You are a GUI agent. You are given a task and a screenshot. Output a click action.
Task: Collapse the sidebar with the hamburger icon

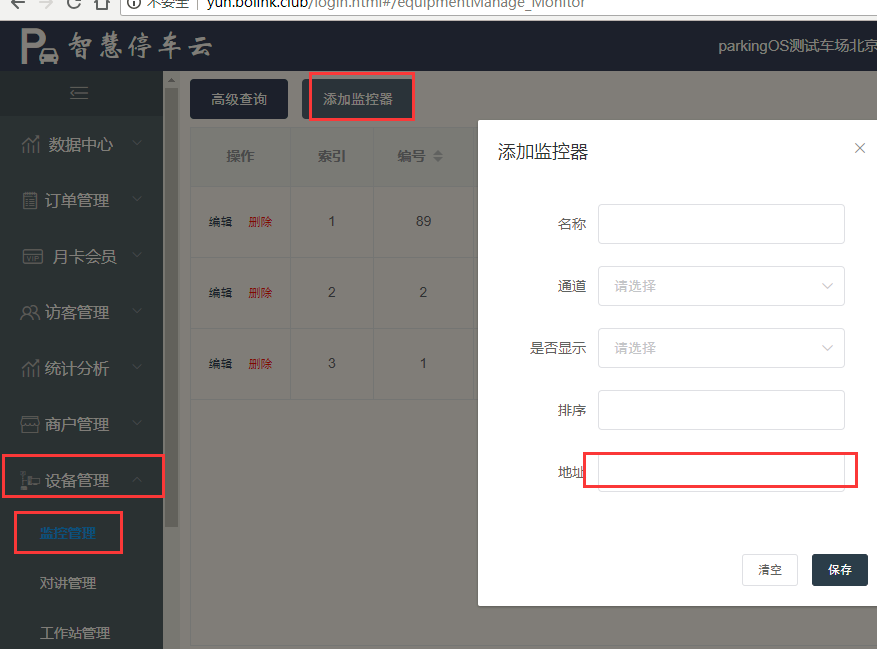coord(79,93)
